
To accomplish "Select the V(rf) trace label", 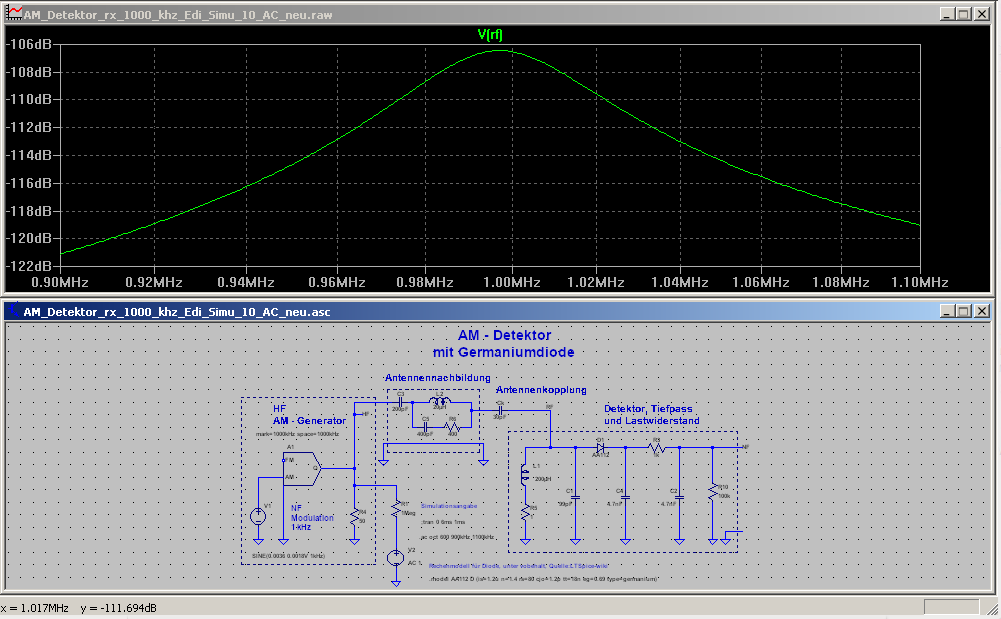I will coord(490,34).
